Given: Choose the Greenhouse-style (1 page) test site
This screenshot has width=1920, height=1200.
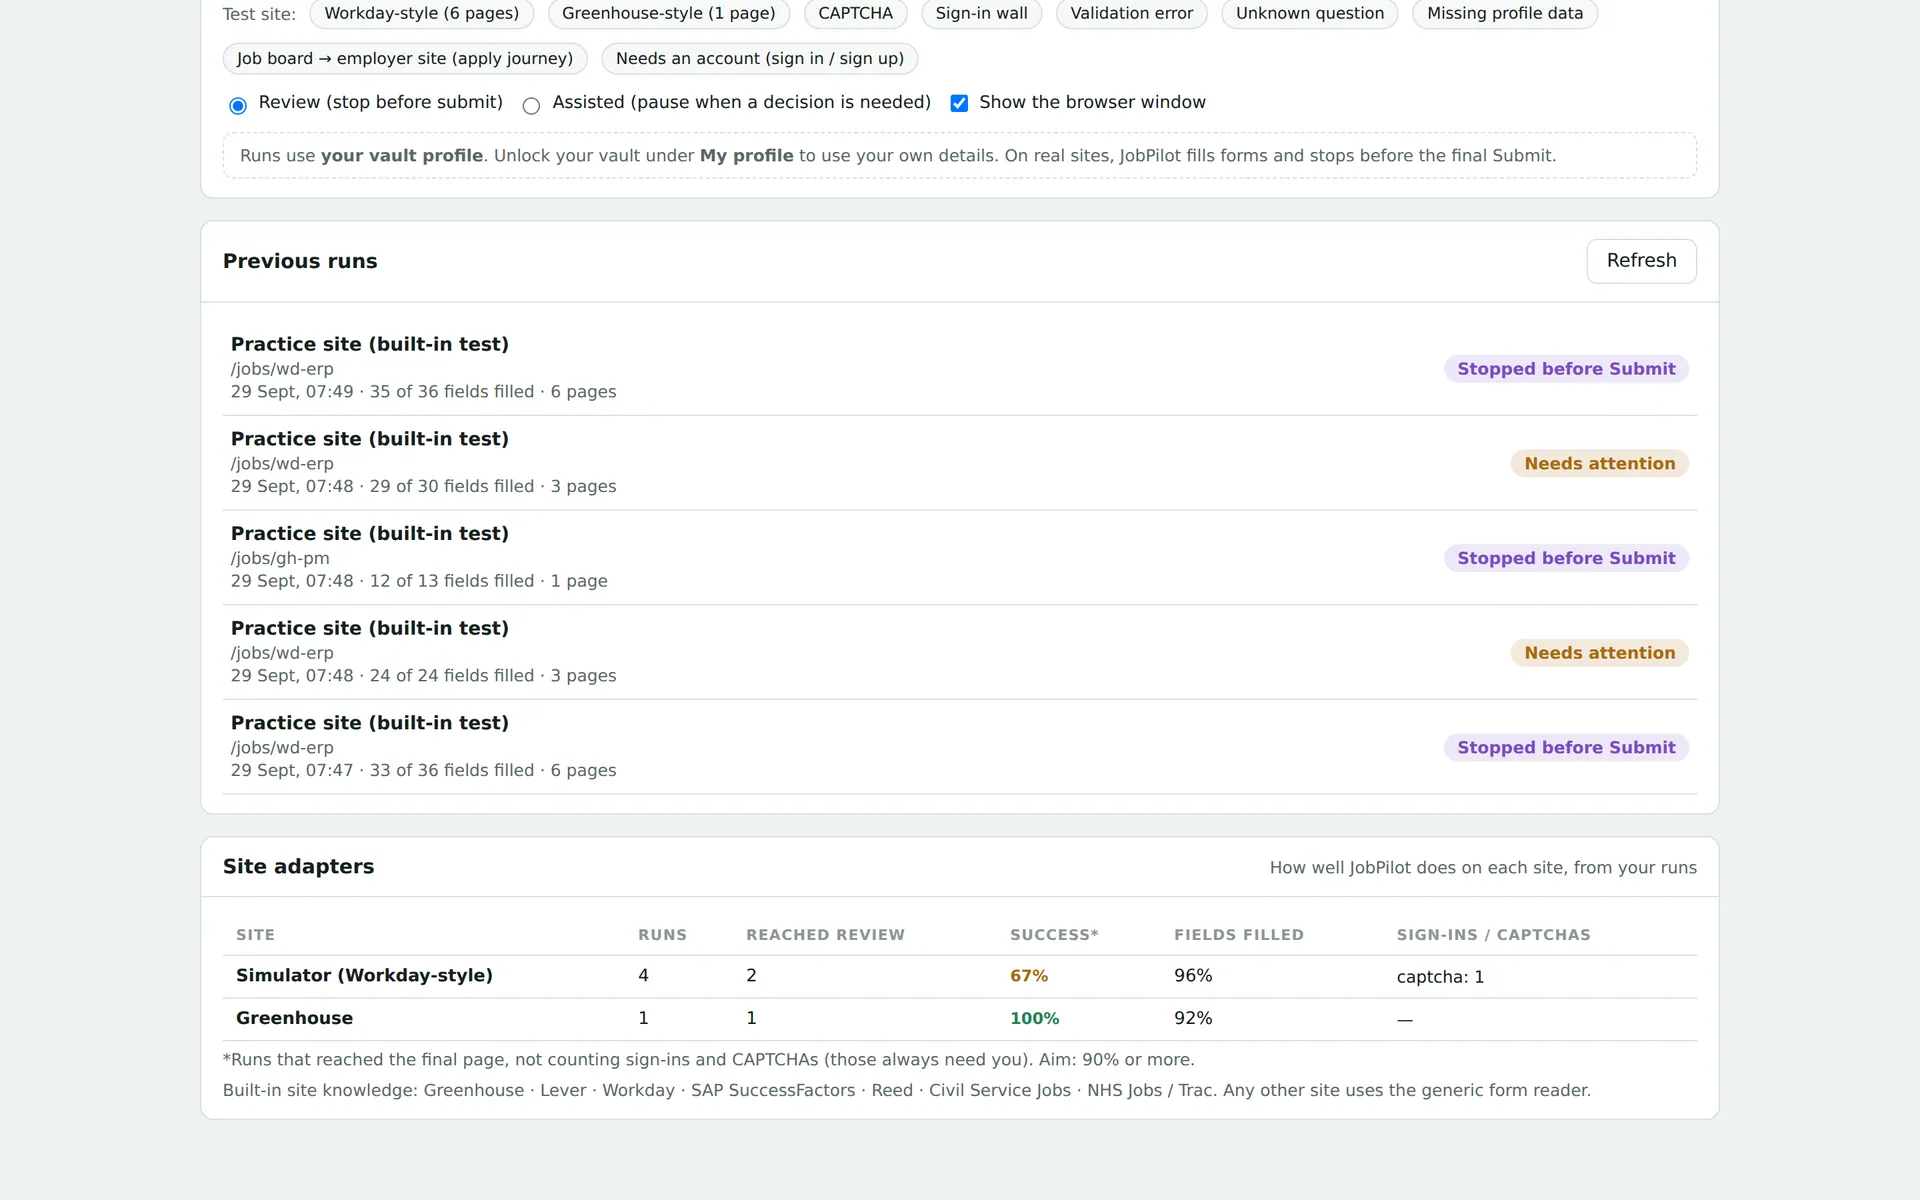Looking at the screenshot, I should pyautogui.click(x=668, y=14).
